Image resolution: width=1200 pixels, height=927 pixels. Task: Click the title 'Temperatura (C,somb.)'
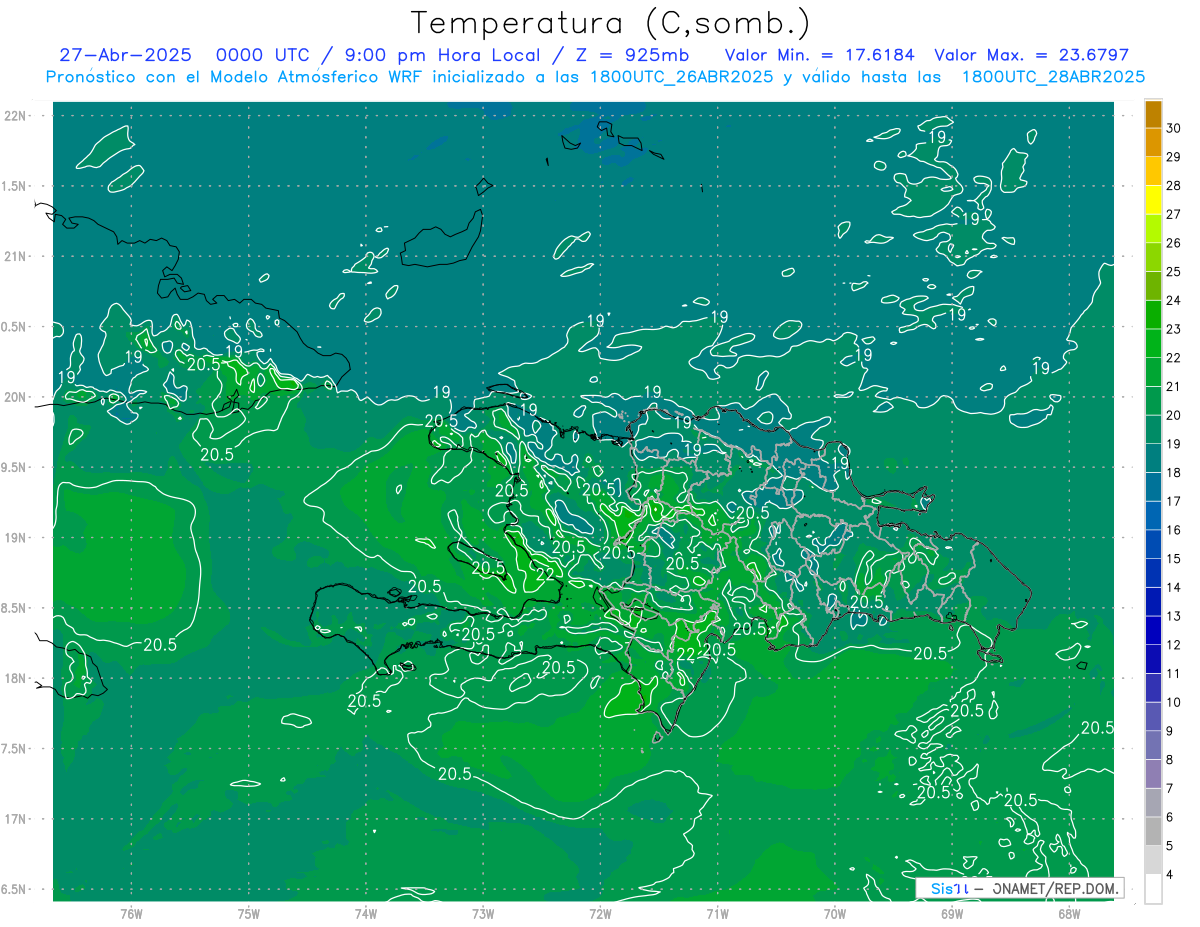tap(611, 23)
